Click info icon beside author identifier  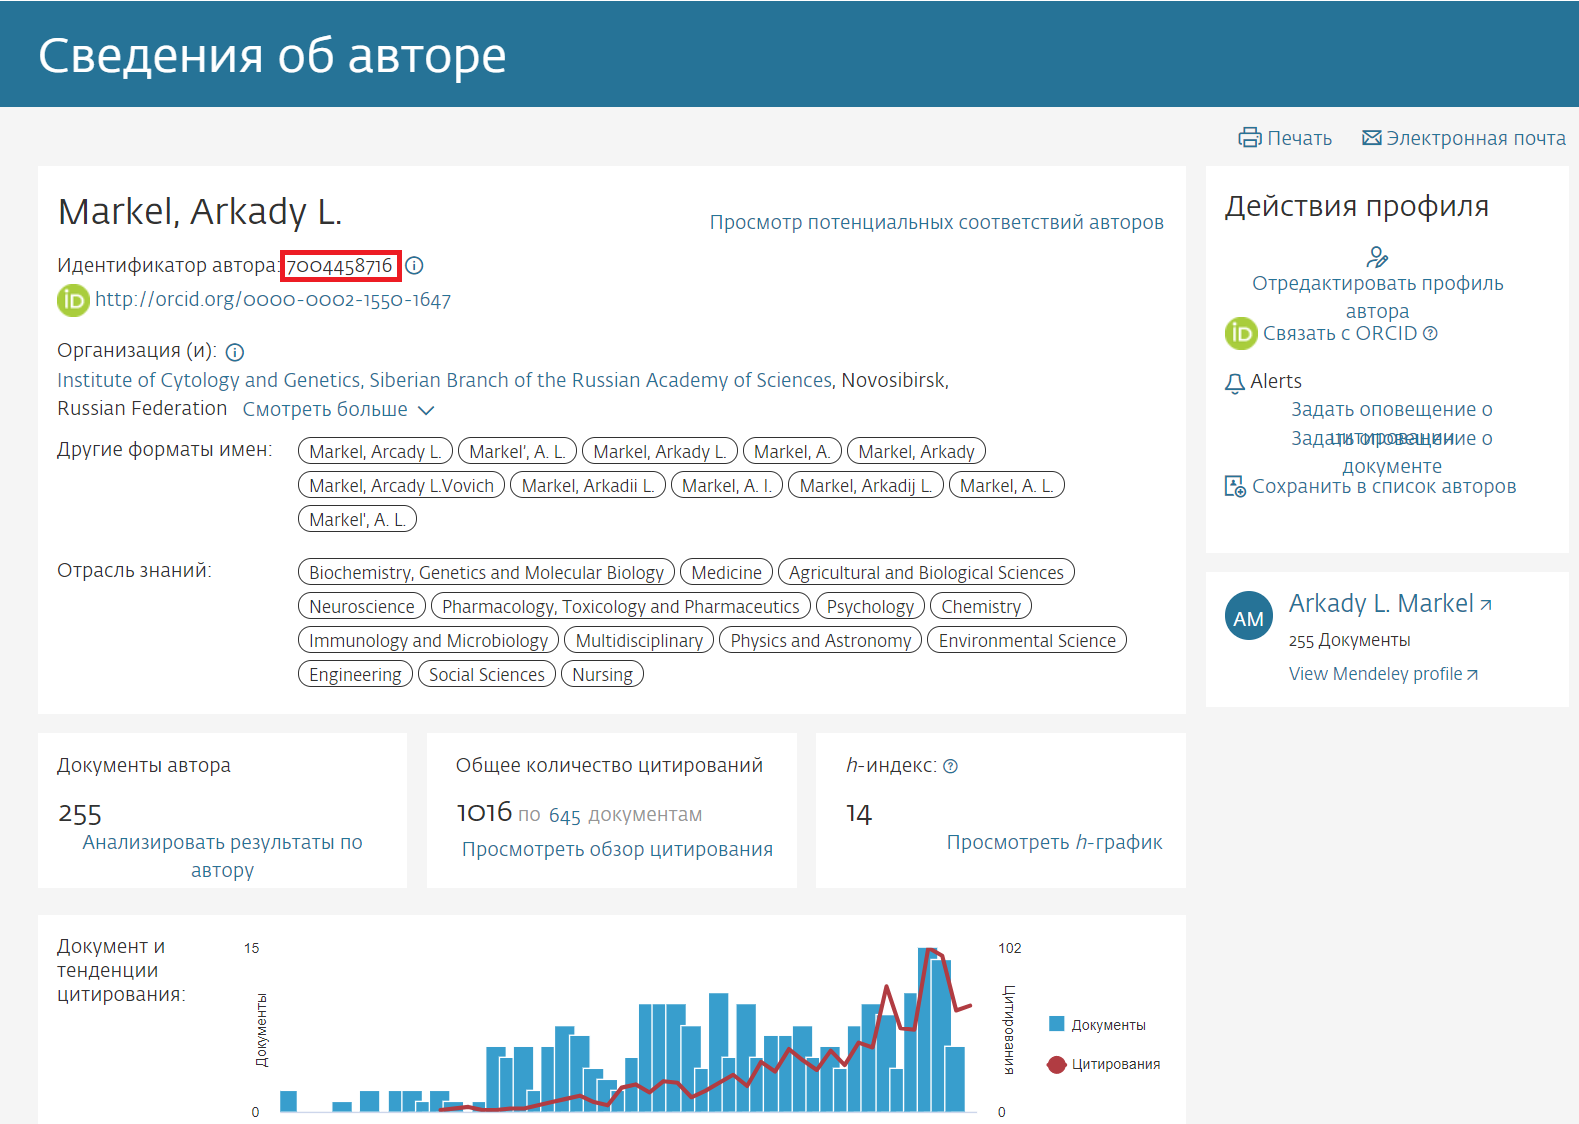tap(414, 266)
